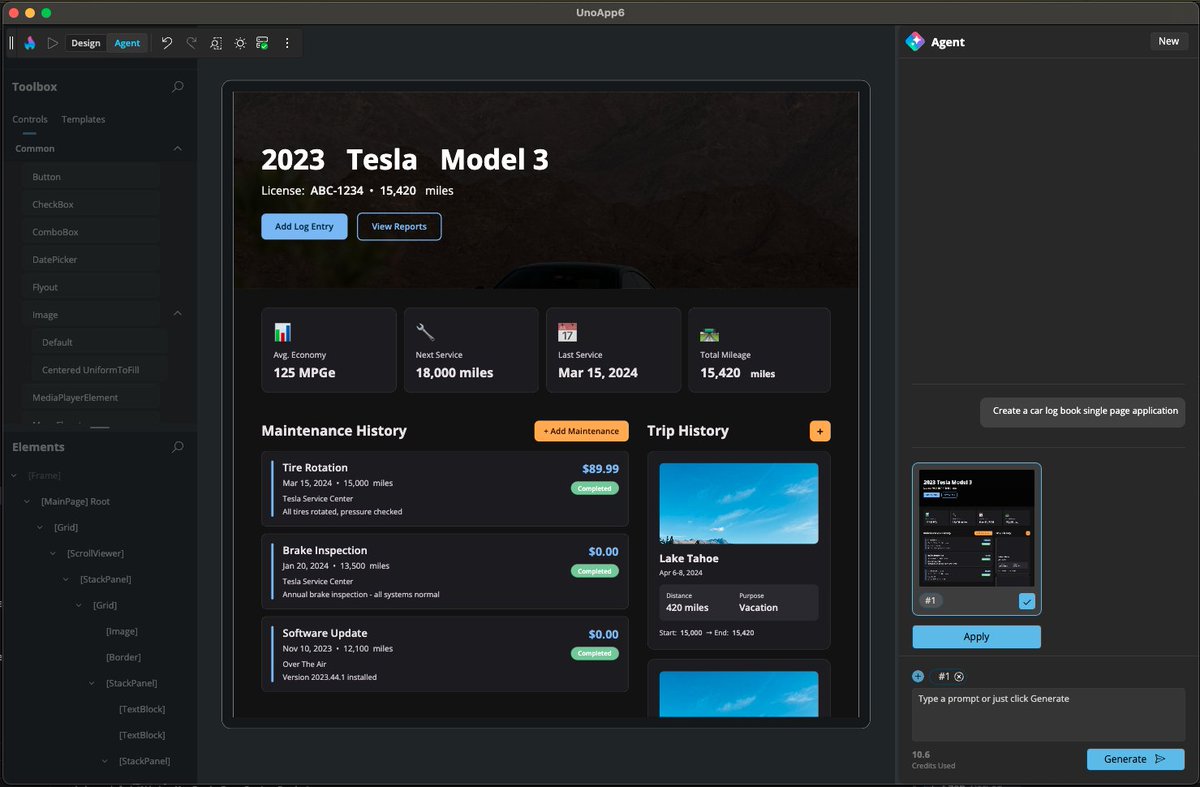Image resolution: width=1200 pixels, height=787 pixels.
Task: Click the 2023 Tesla Model 3 heading
Action: coord(404,160)
